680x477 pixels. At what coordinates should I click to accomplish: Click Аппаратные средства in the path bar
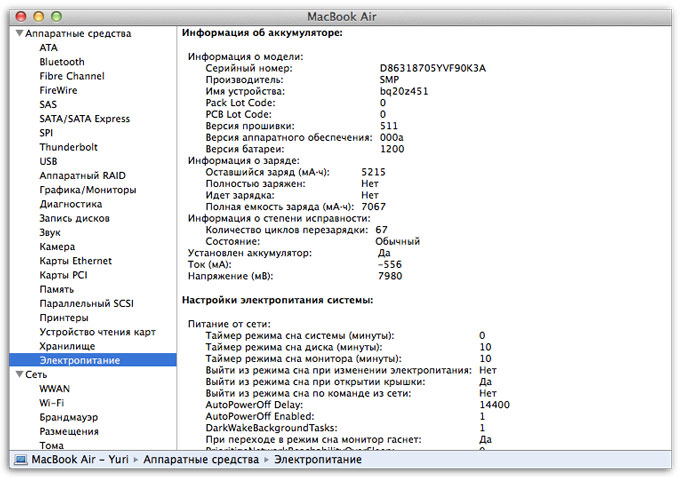tap(201, 460)
